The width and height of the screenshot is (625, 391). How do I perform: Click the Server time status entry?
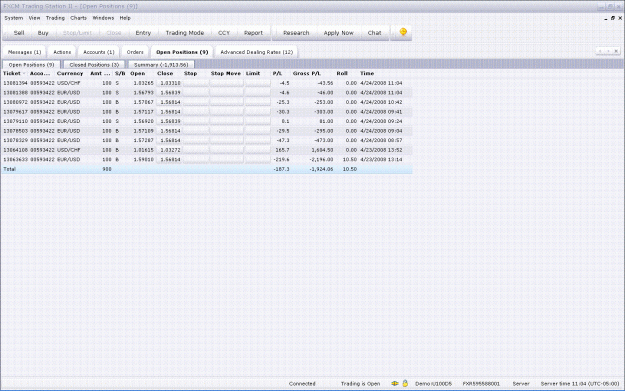click(x=580, y=384)
